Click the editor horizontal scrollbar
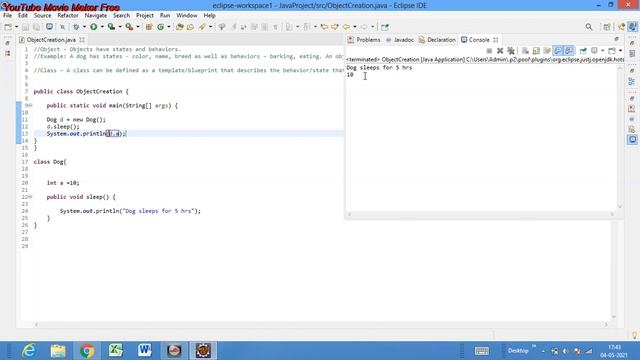640x360 pixels. [321, 324]
